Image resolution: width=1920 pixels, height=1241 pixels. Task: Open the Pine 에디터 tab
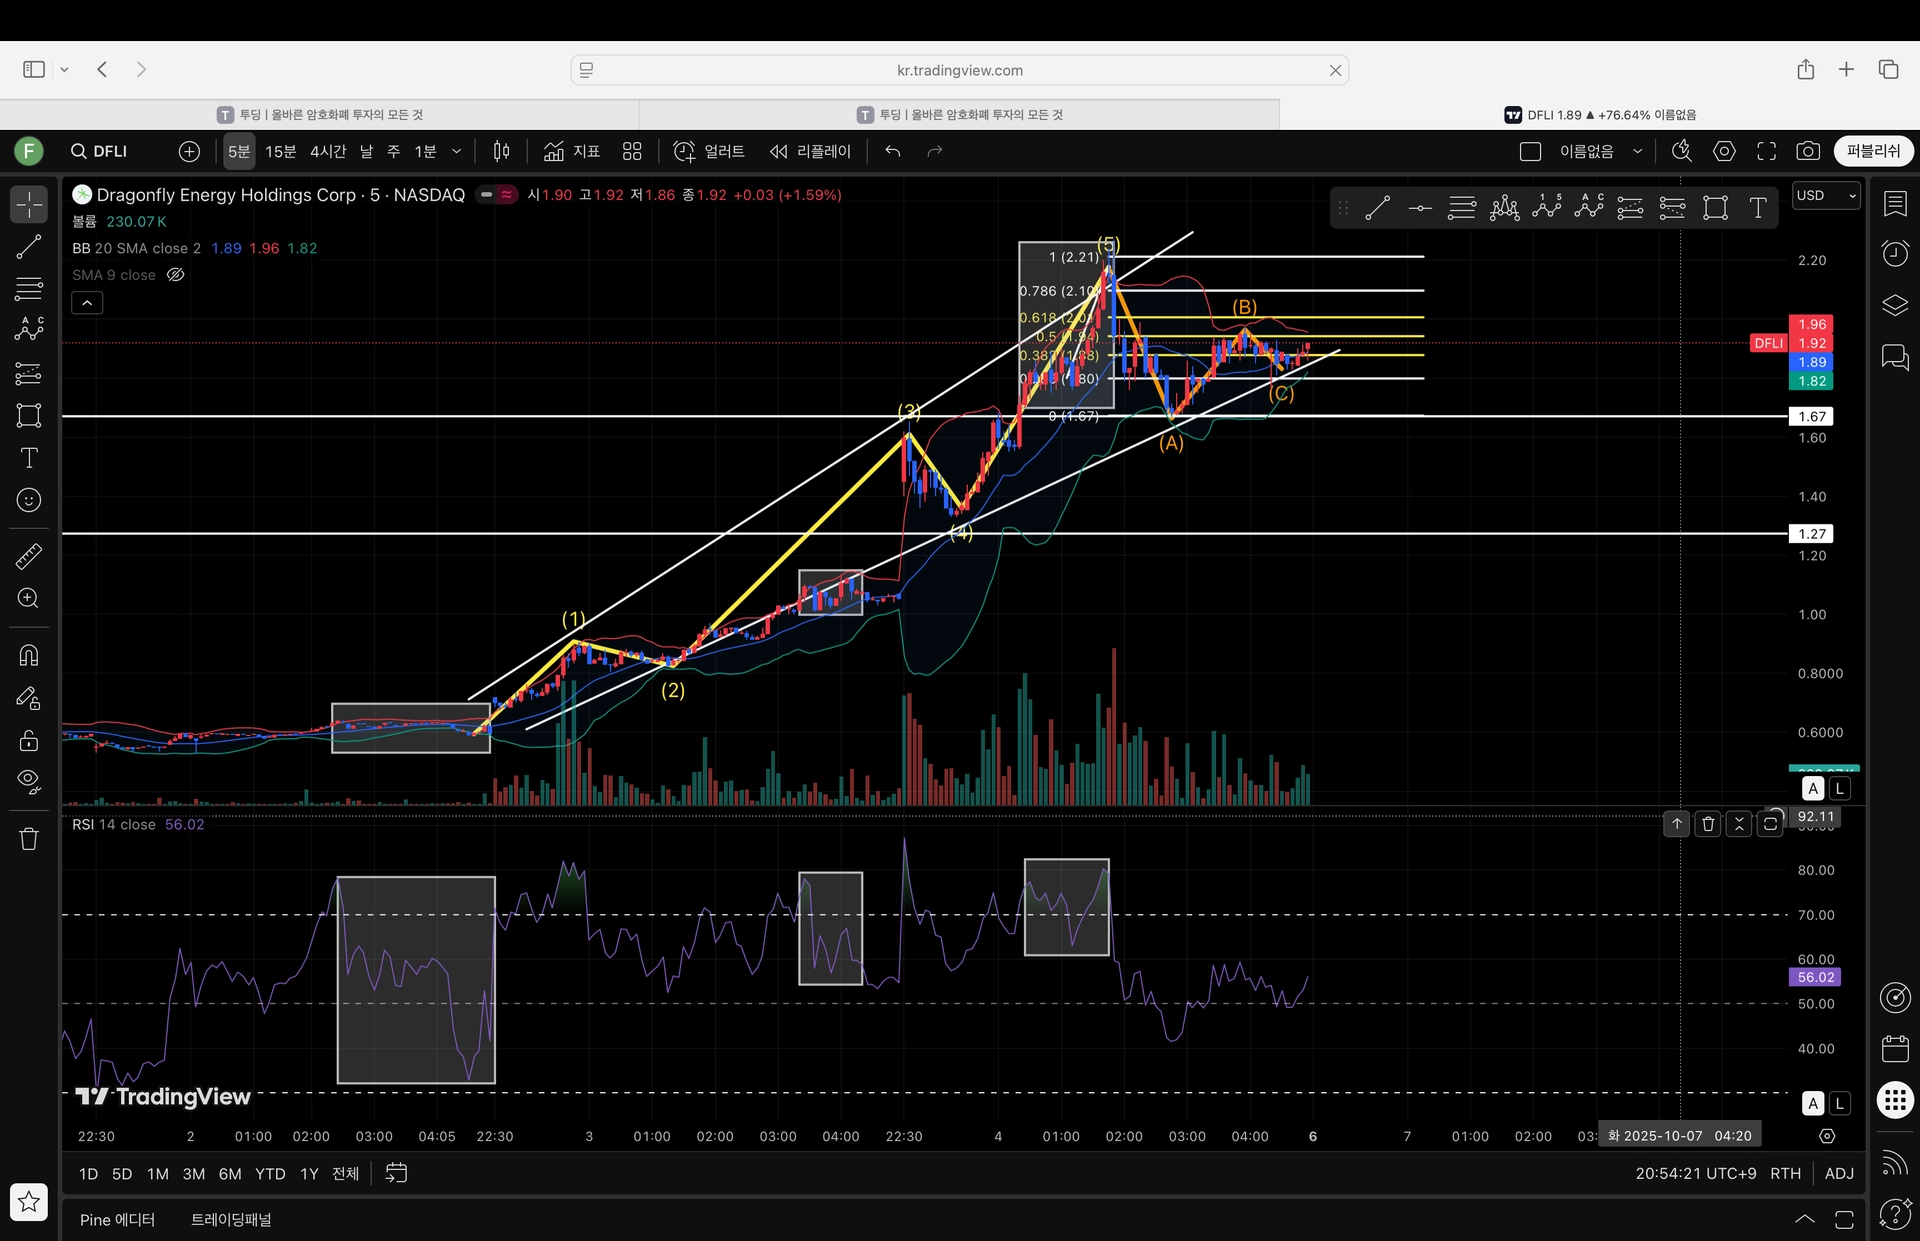(117, 1219)
